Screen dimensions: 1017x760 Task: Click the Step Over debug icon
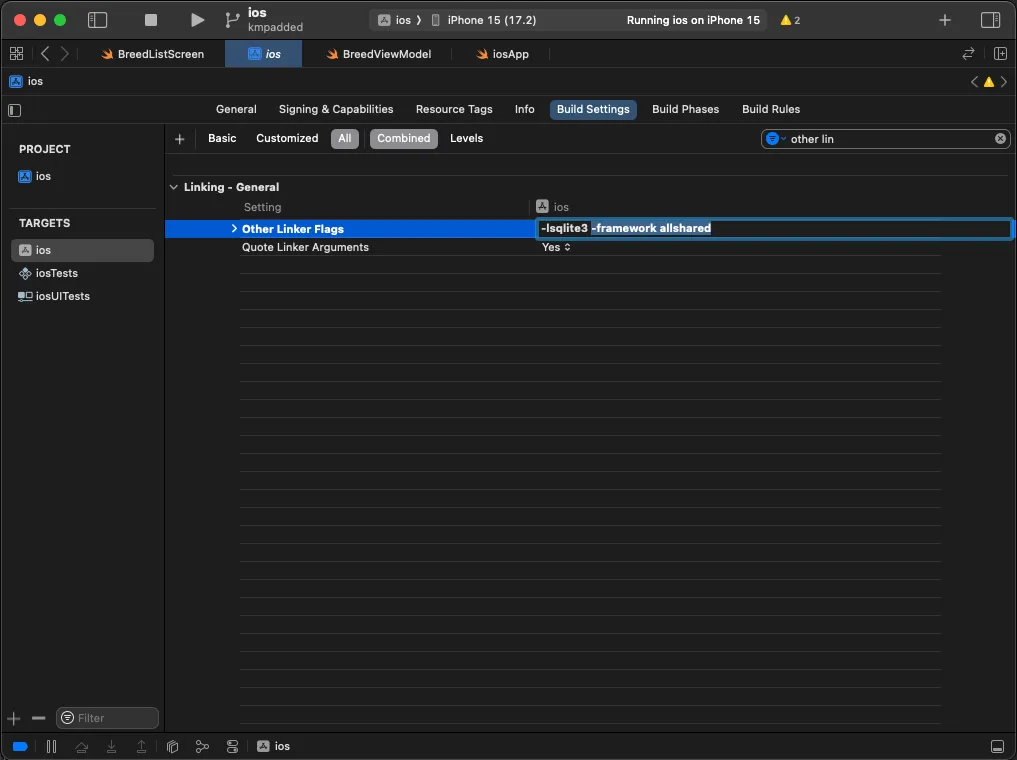coord(82,746)
